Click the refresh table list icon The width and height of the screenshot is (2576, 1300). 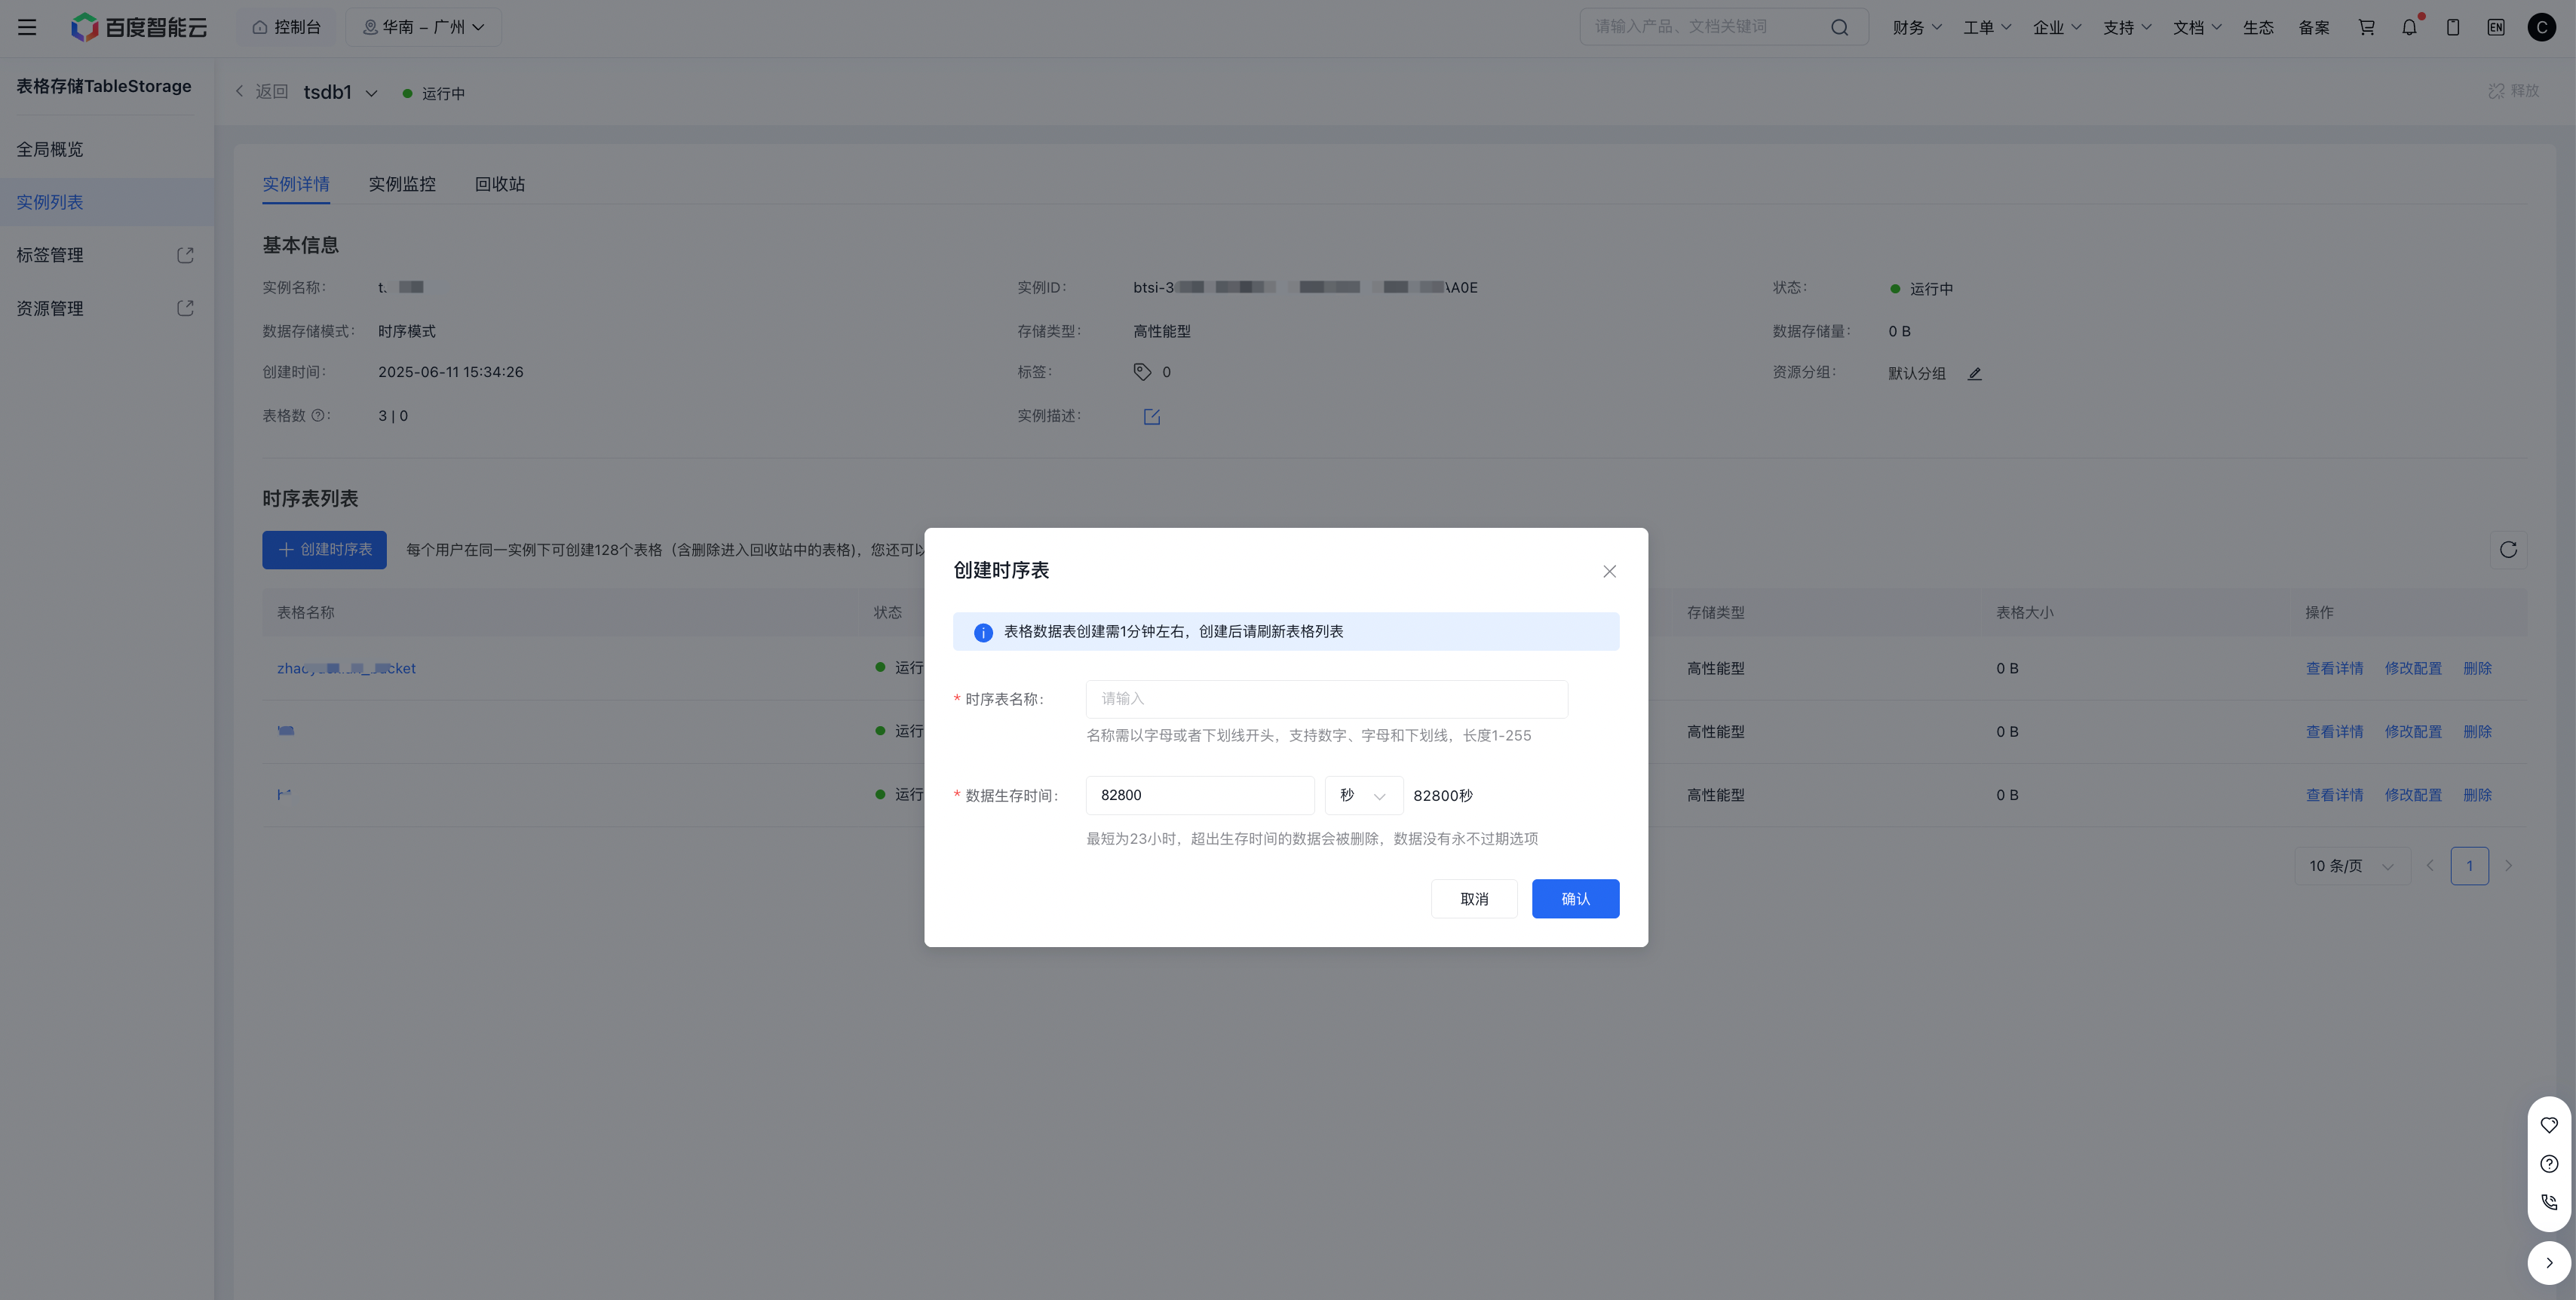tap(2508, 549)
